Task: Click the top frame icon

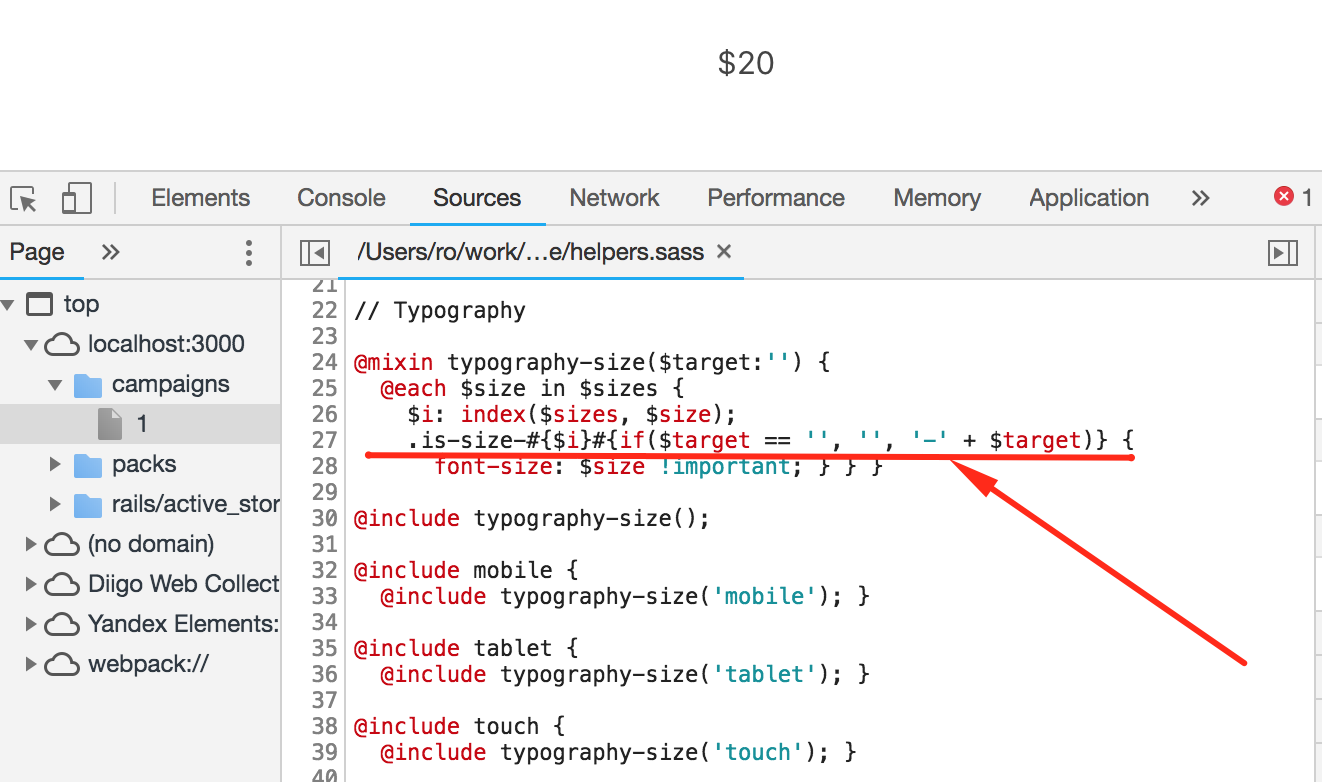Action: click(39, 304)
